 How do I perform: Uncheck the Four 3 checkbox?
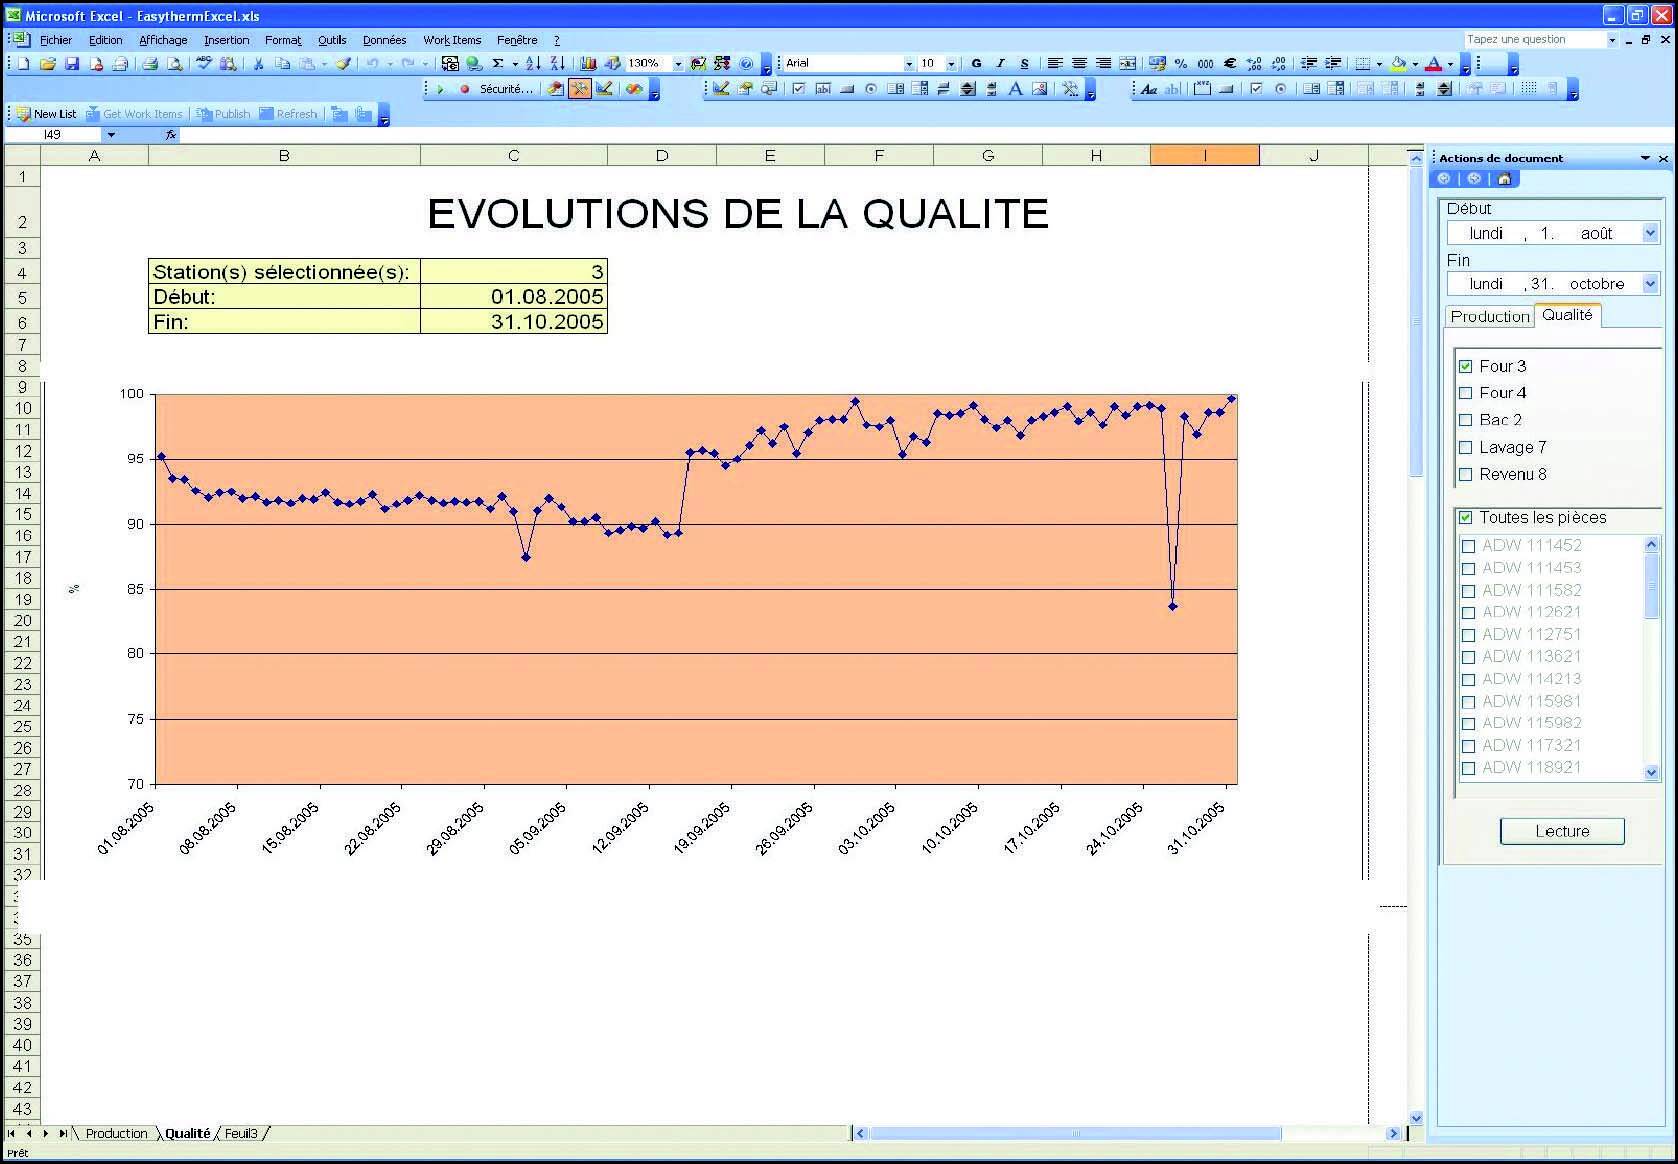[1466, 367]
